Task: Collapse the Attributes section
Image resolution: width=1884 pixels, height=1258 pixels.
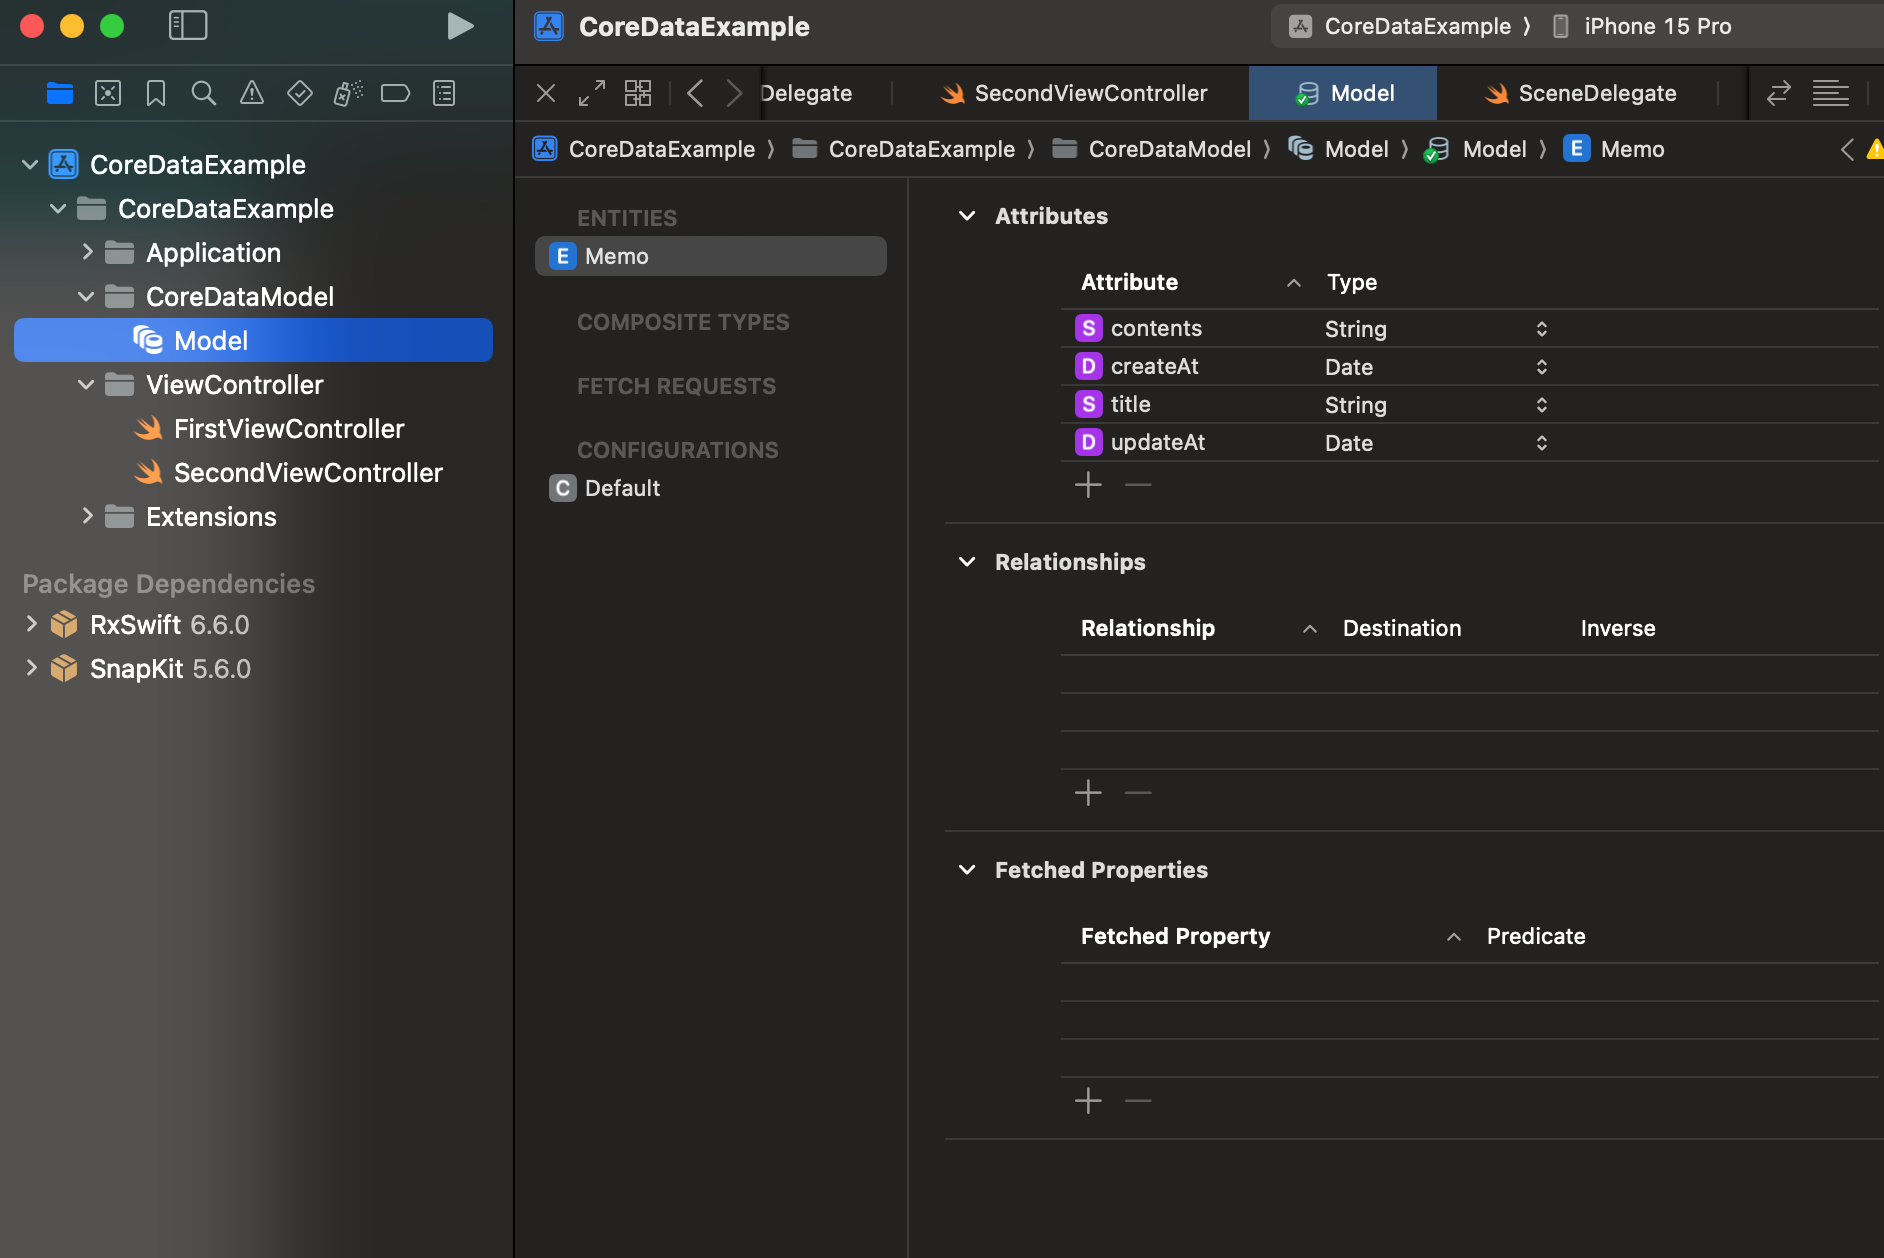Action: pos(967,216)
